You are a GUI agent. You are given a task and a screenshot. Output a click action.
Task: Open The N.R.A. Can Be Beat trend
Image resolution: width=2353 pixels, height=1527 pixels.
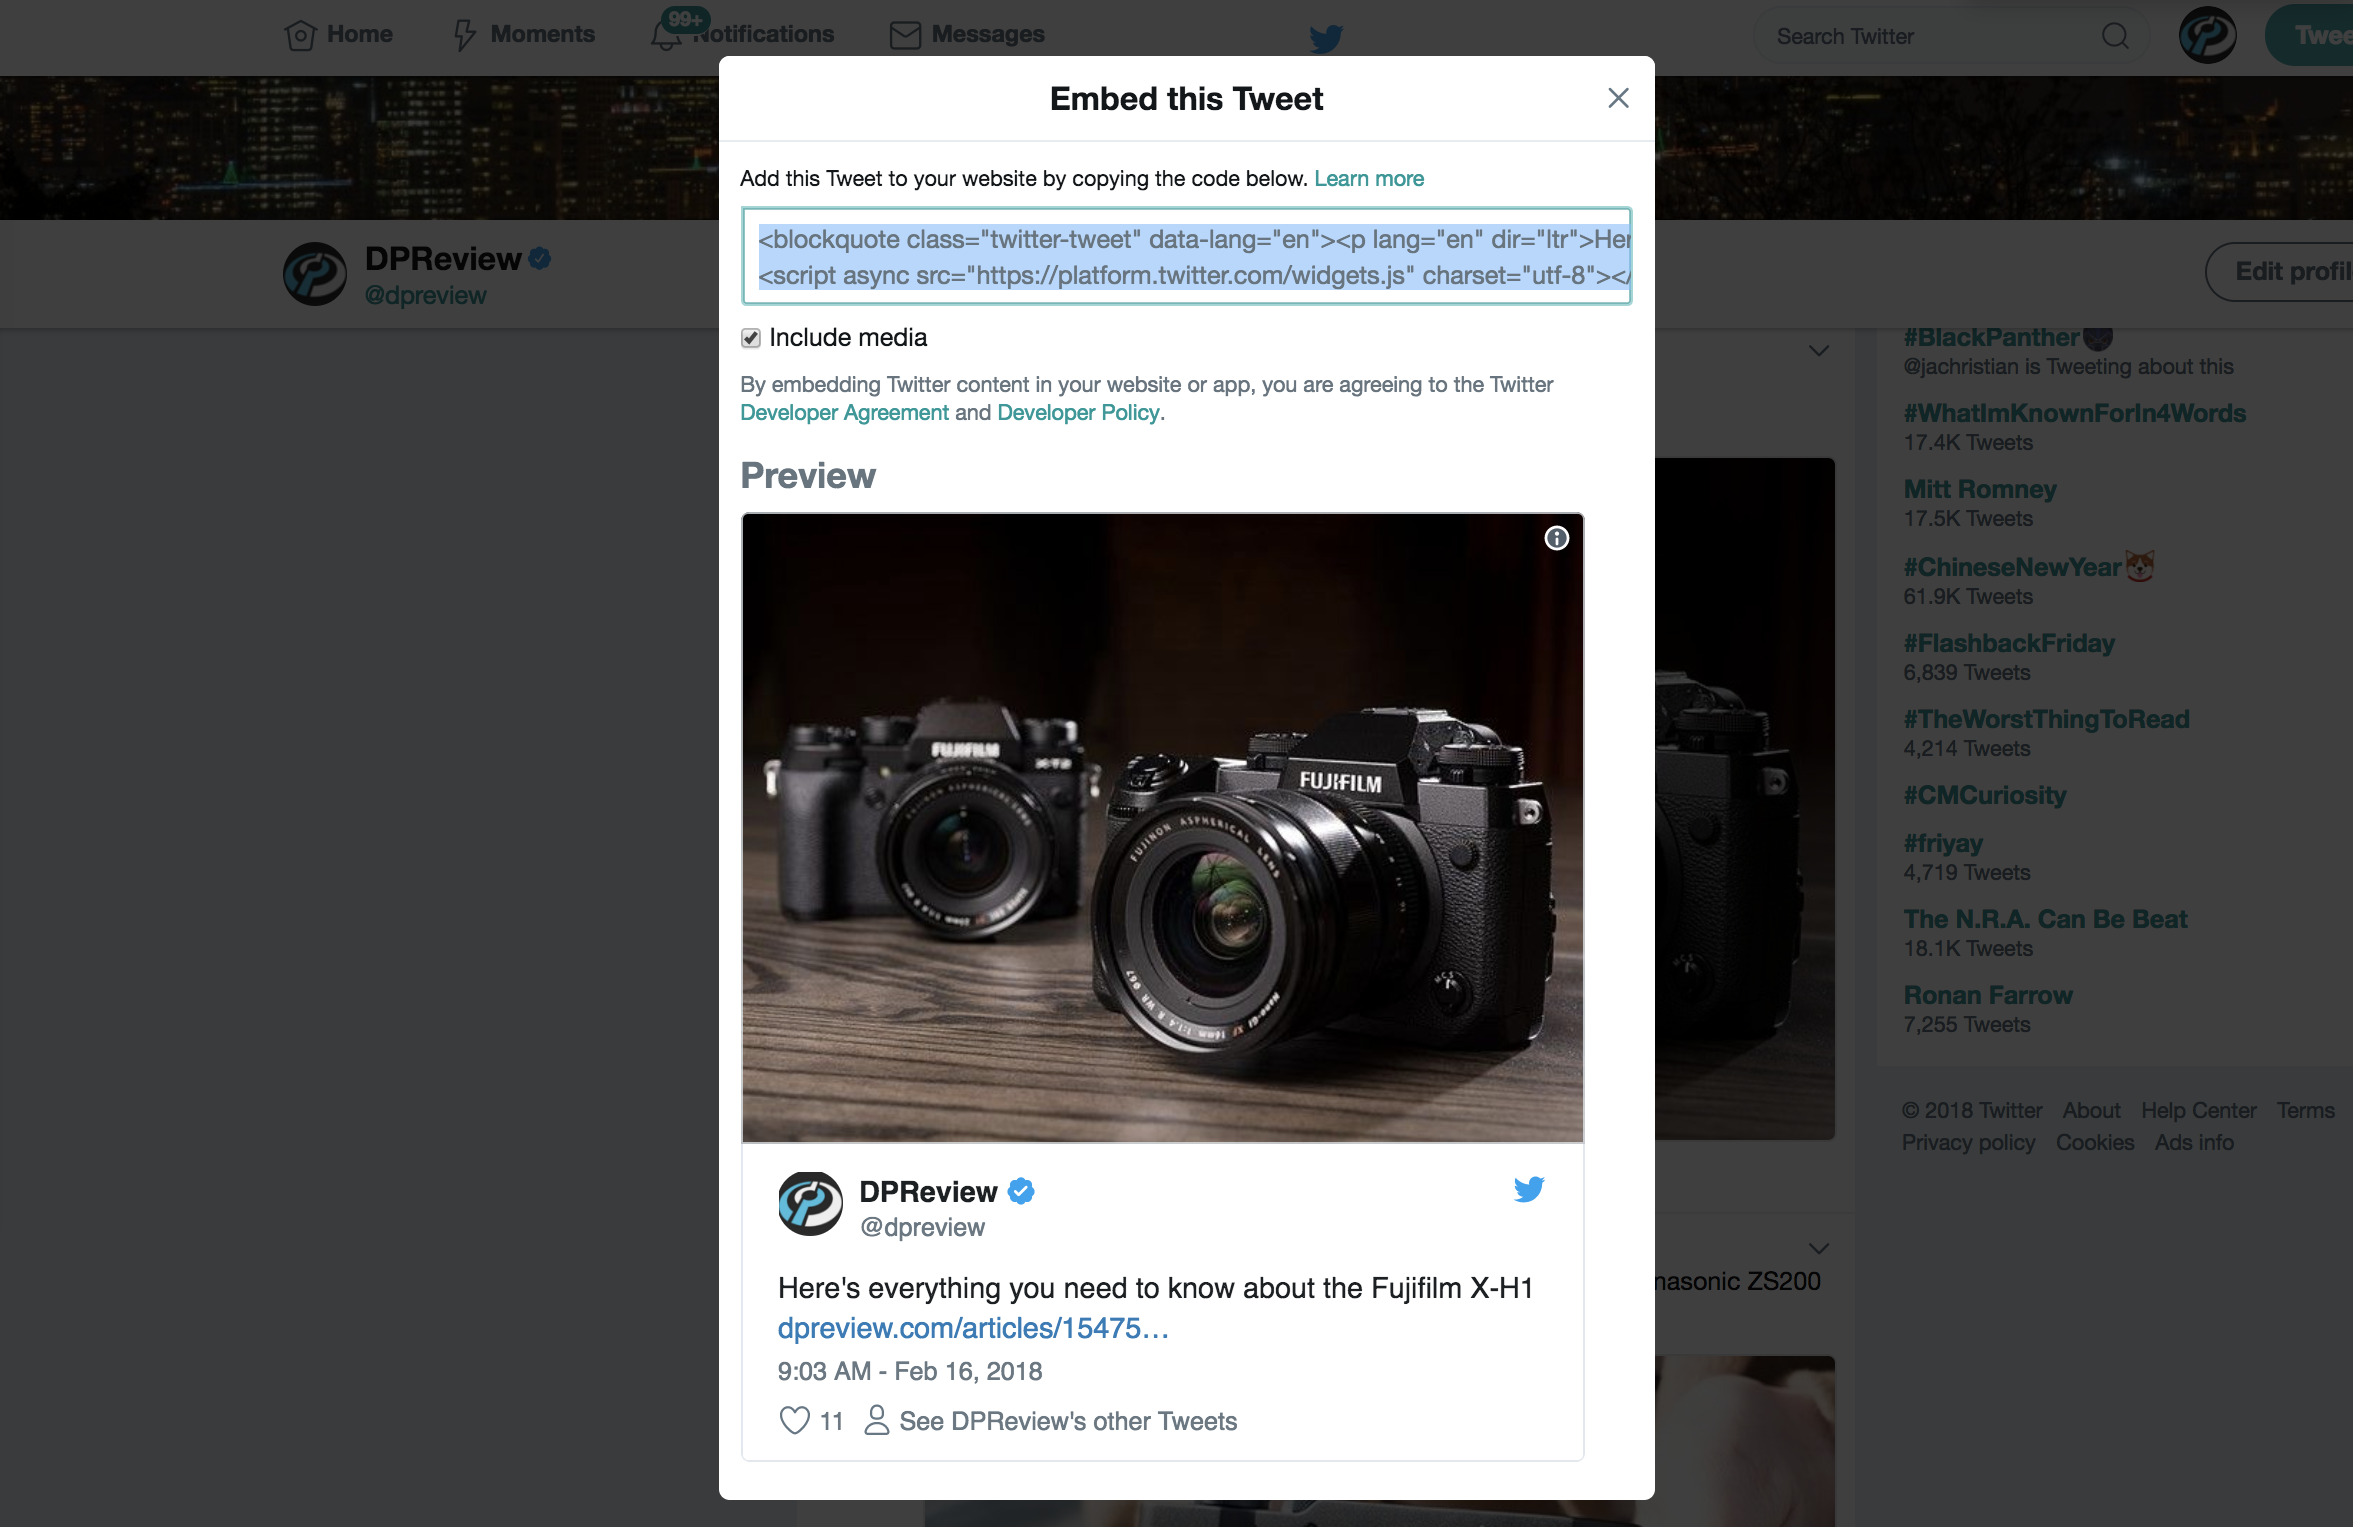pos(2046,919)
